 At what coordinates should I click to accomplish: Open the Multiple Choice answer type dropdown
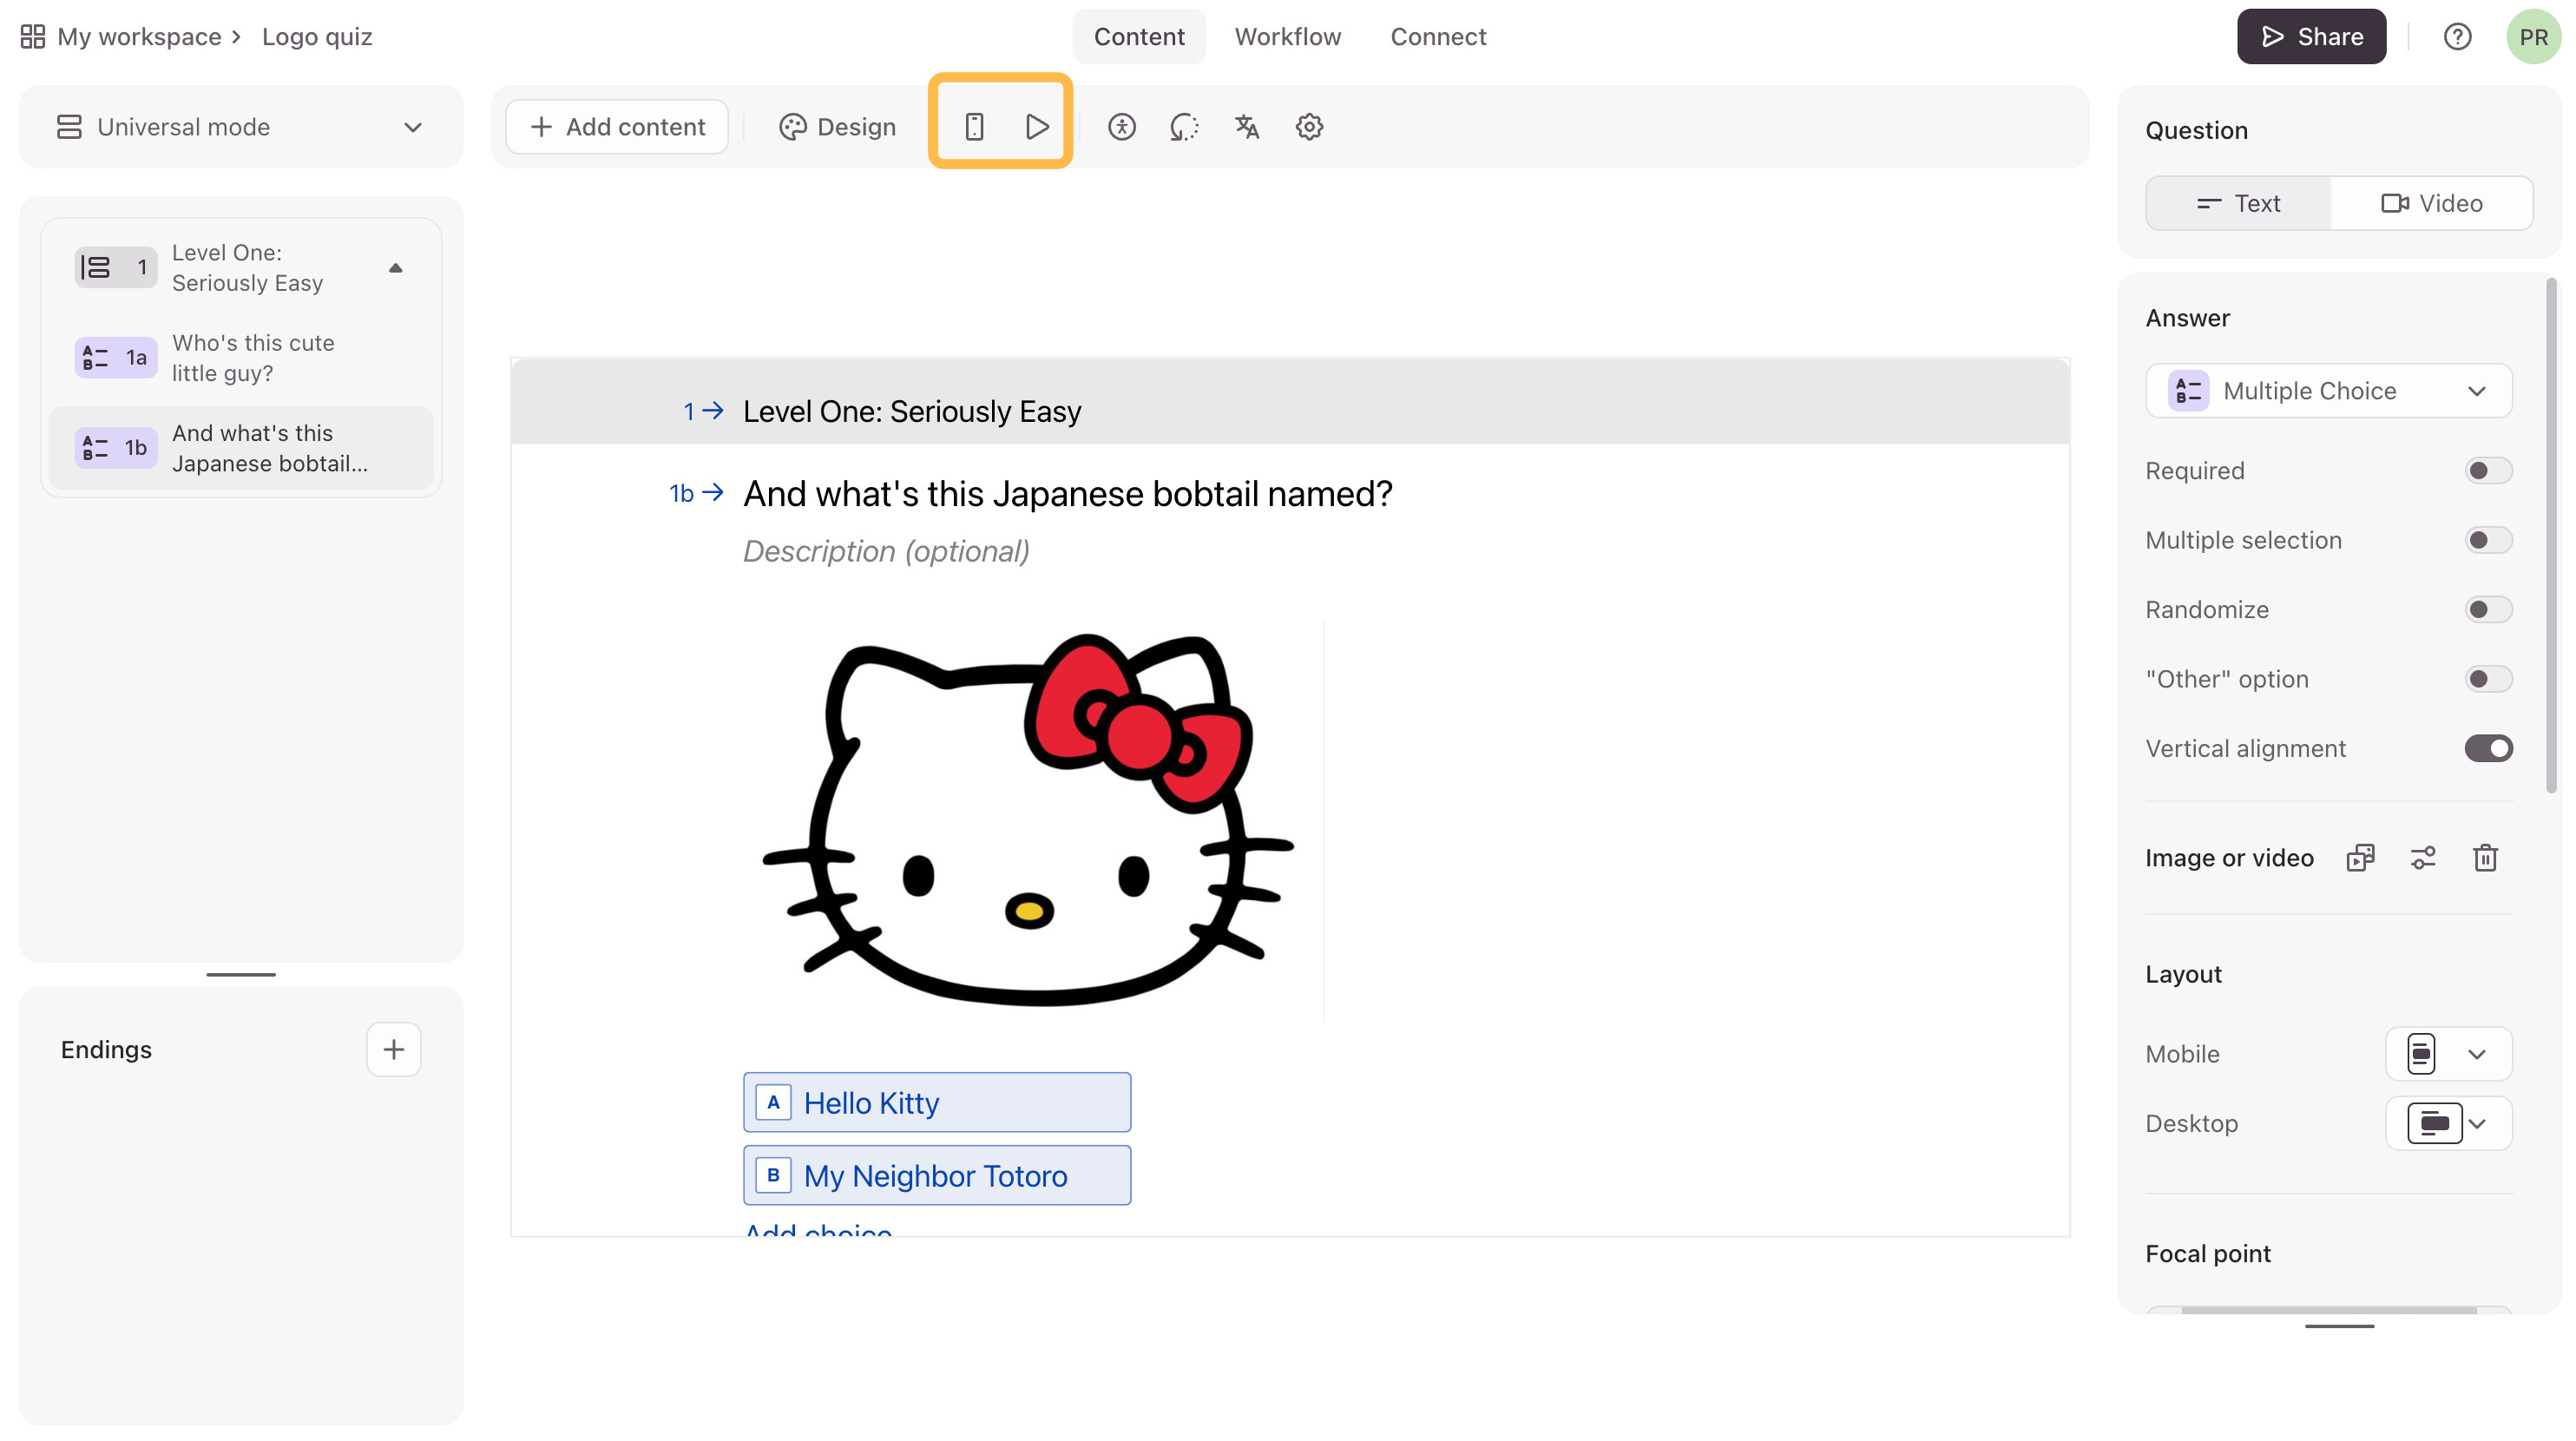click(x=2328, y=391)
